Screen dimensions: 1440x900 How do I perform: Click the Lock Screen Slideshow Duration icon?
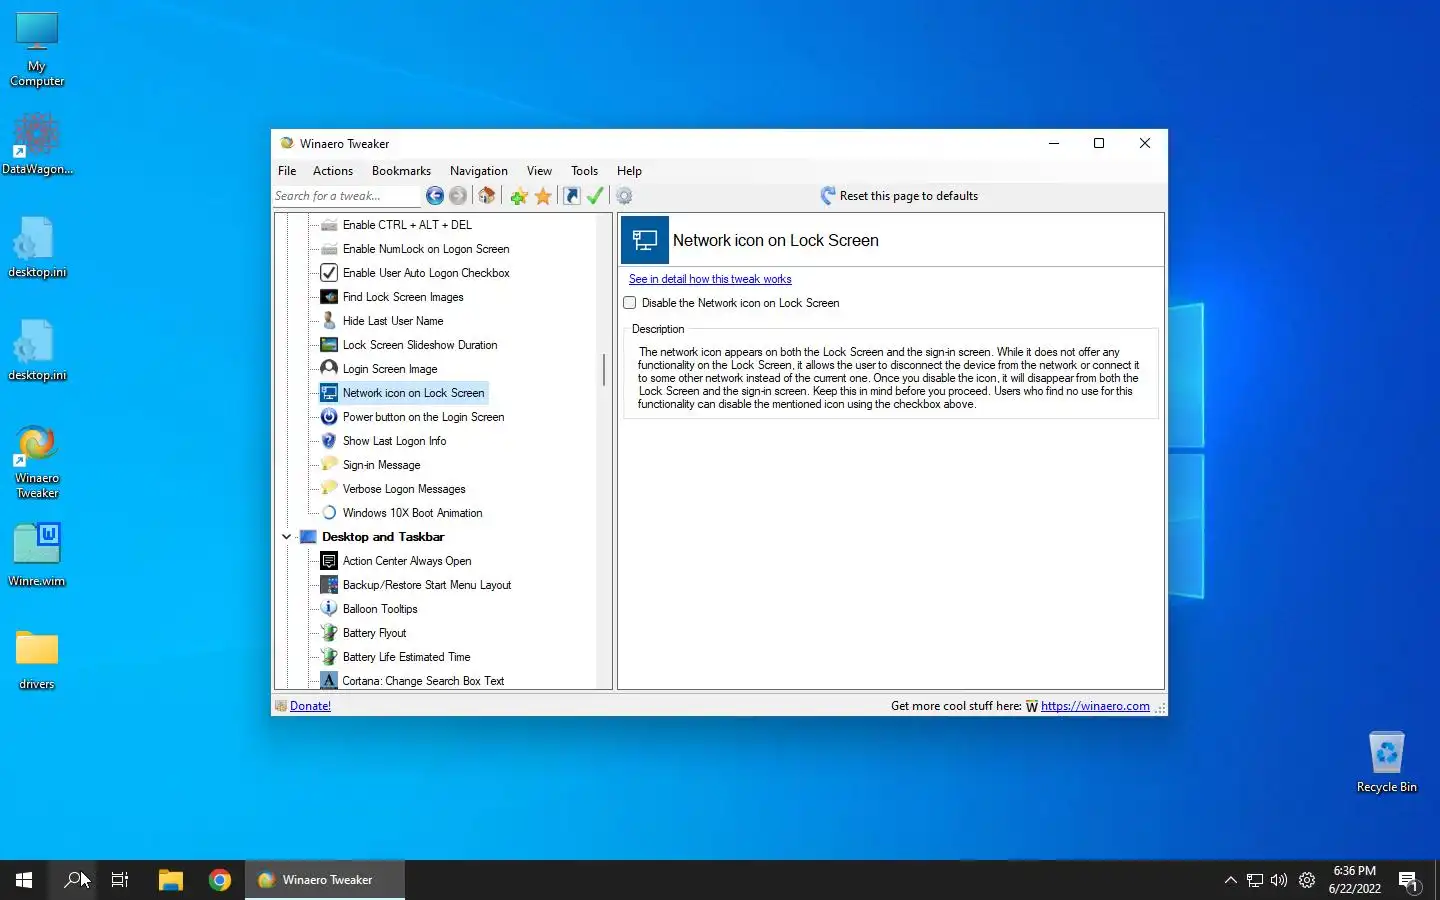coord(329,345)
